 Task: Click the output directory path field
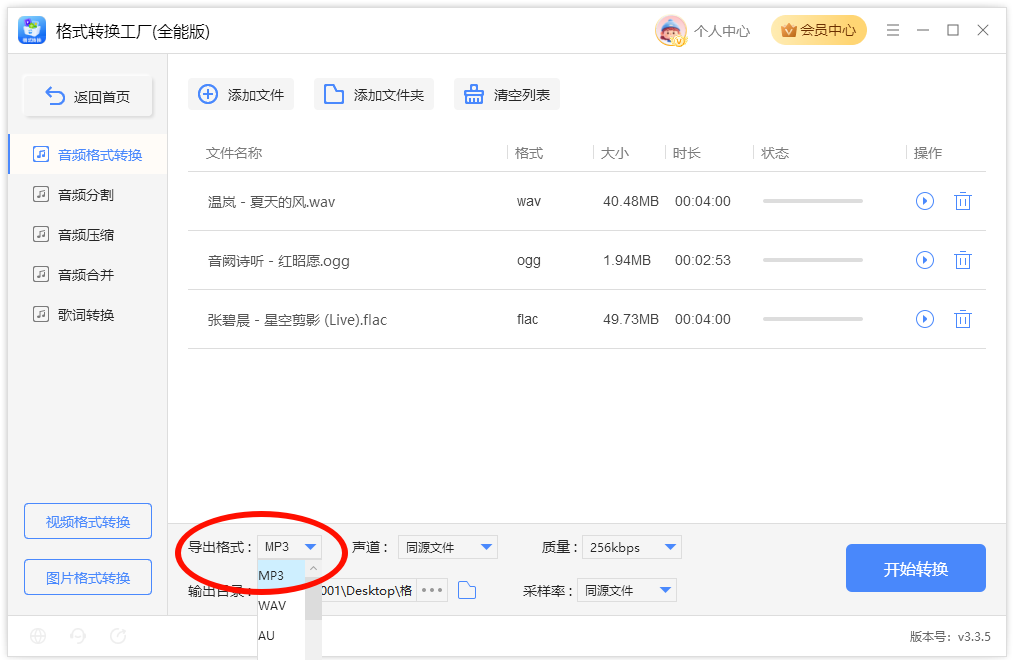click(x=368, y=590)
